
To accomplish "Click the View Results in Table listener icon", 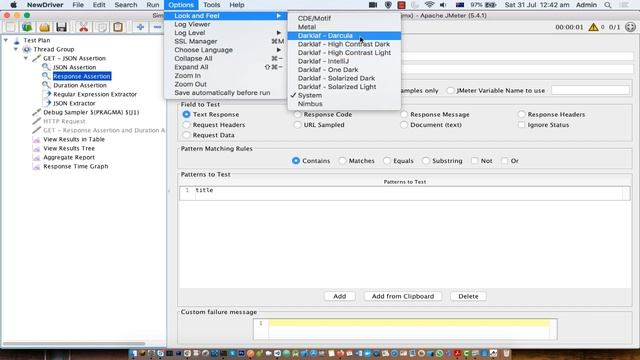I will point(36,139).
